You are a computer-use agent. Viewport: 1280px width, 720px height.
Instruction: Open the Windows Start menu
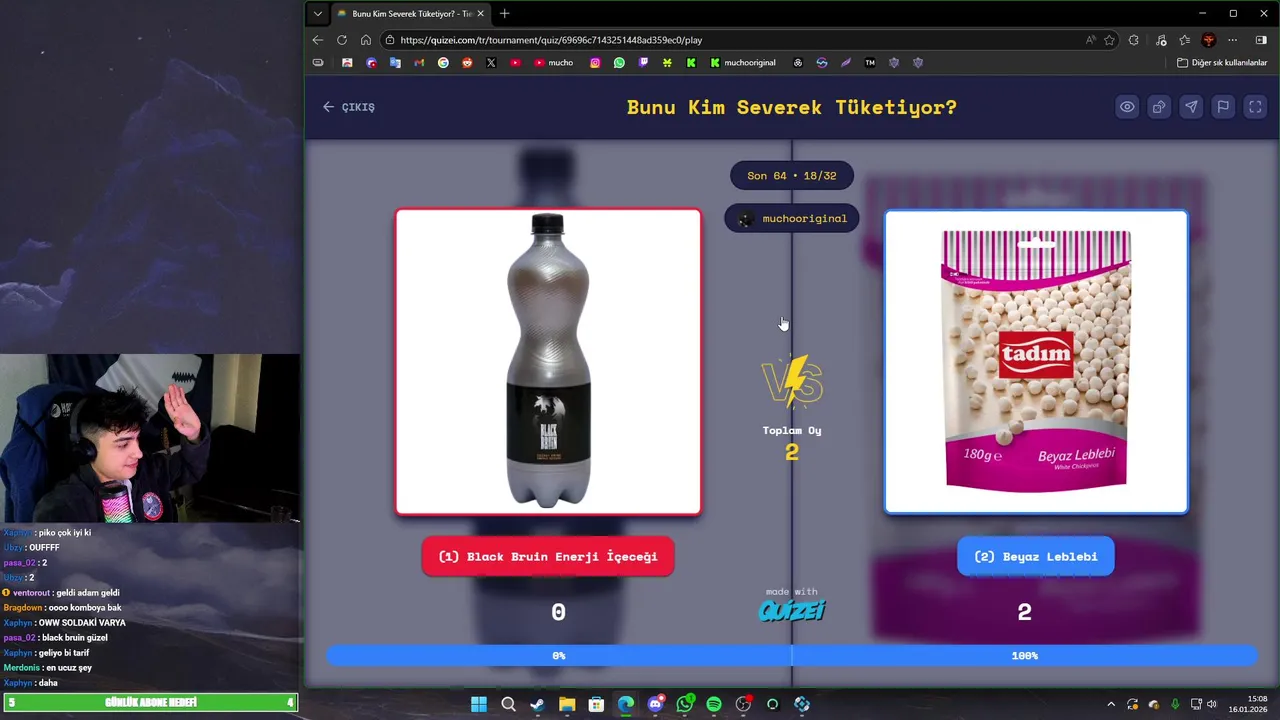(x=479, y=704)
